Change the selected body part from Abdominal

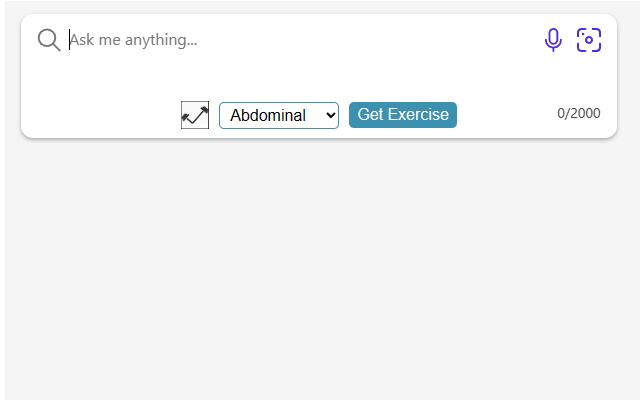click(278, 115)
